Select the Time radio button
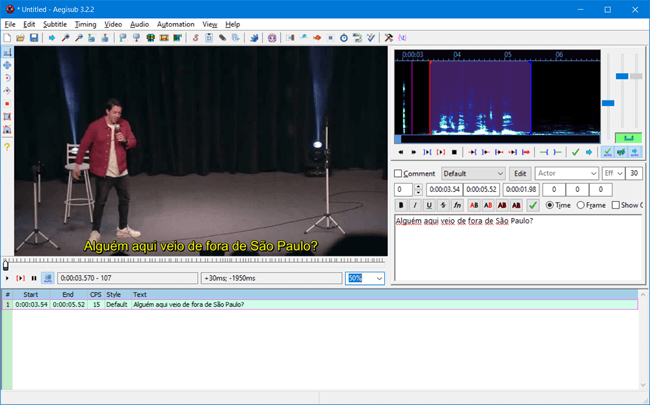This screenshot has width=650, height=405. click(549, 205)
